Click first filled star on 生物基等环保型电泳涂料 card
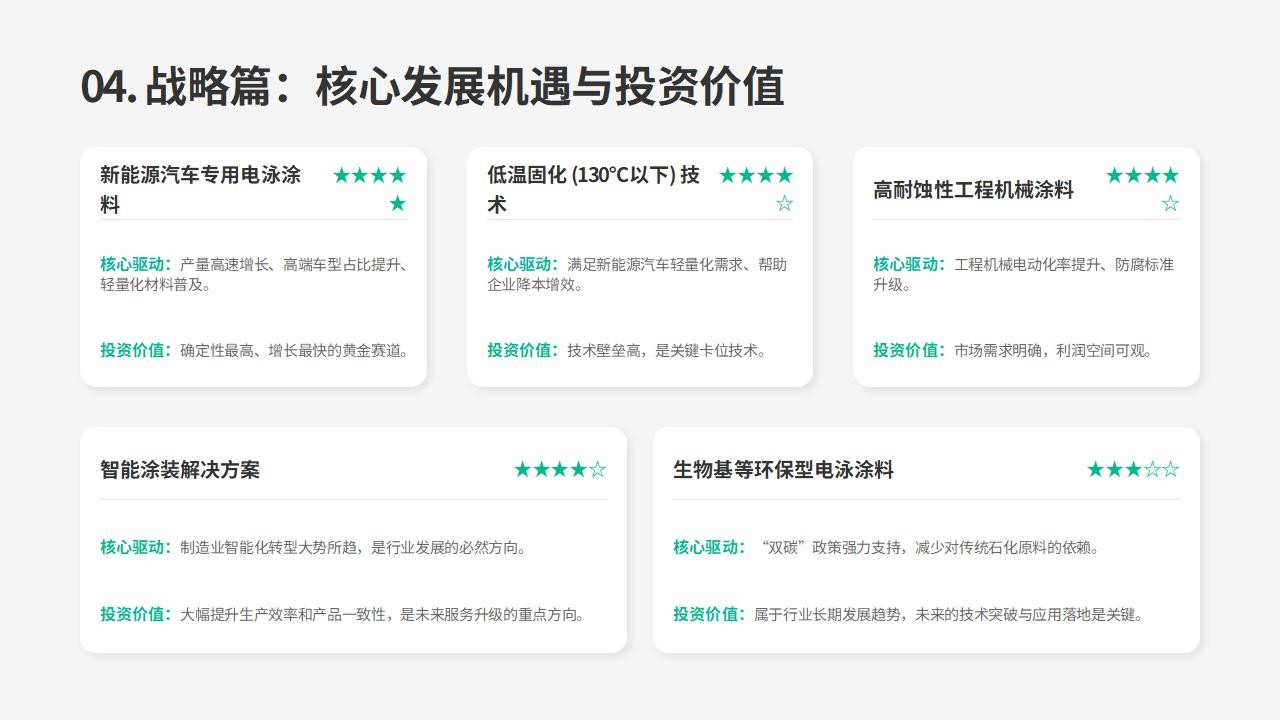Screen dimensions: 1280x720 pos(1095,470)
